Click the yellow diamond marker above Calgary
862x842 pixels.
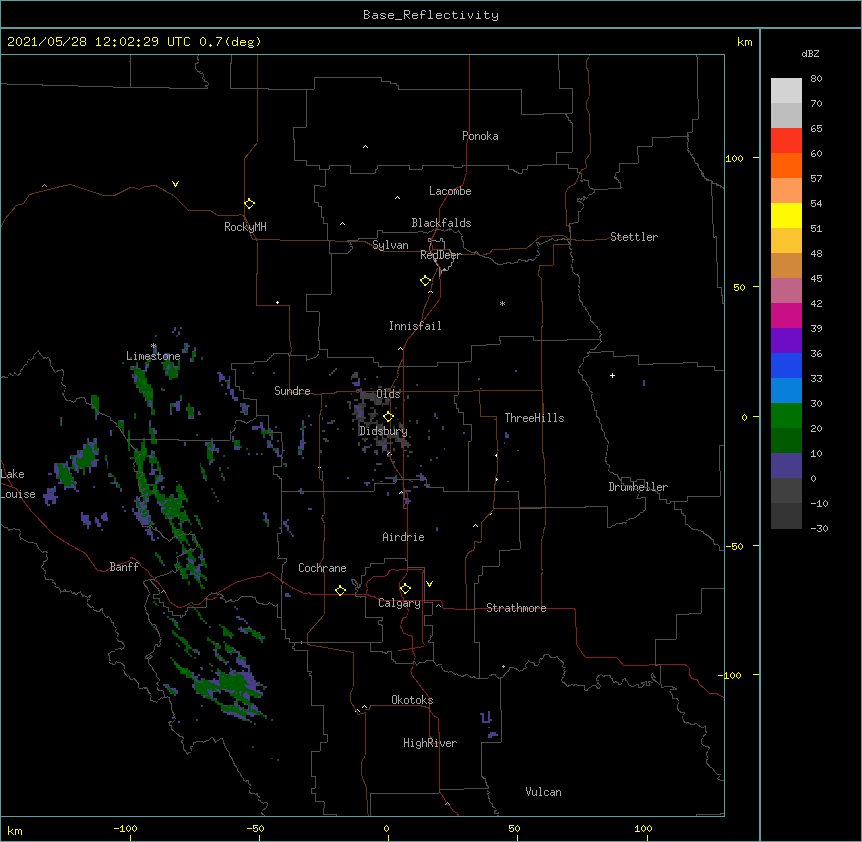click(x=405, y=589)
